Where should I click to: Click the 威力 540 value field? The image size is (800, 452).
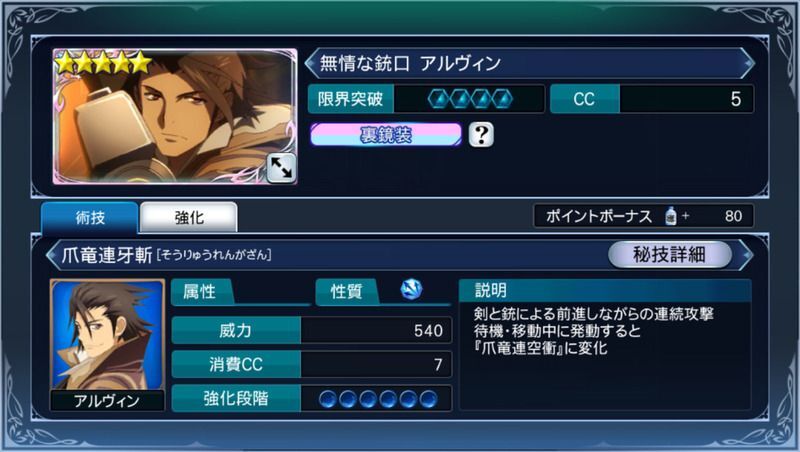[376, 330]
